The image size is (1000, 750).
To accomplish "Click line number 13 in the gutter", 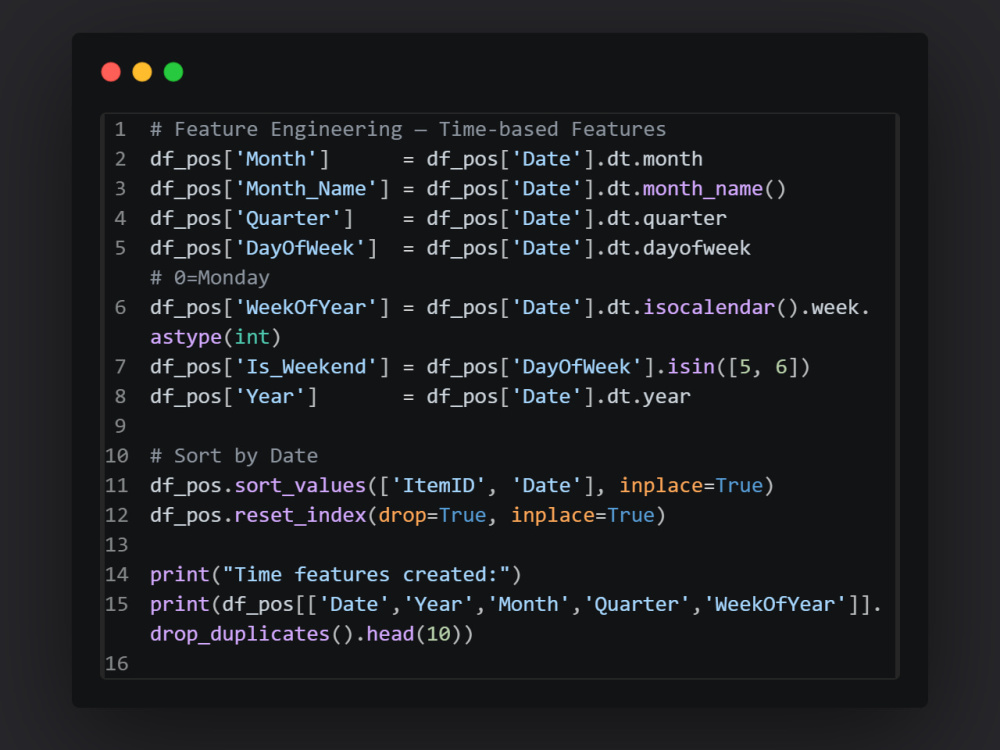I will (117, 545).
